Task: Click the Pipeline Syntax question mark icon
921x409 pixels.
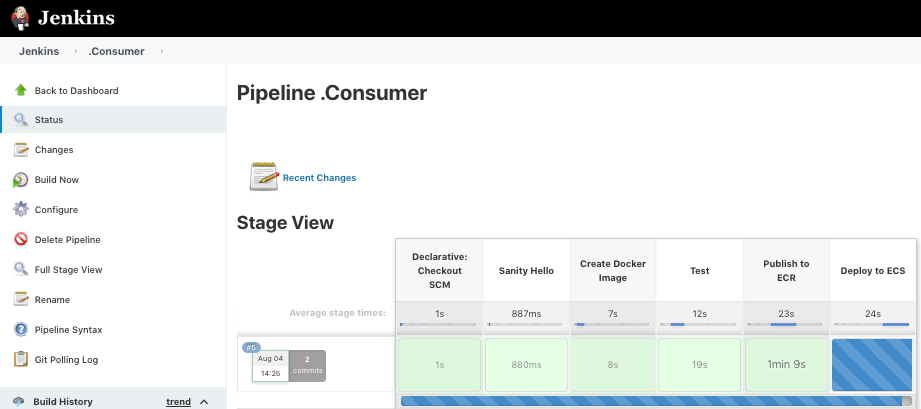Action: click(21, 329)
